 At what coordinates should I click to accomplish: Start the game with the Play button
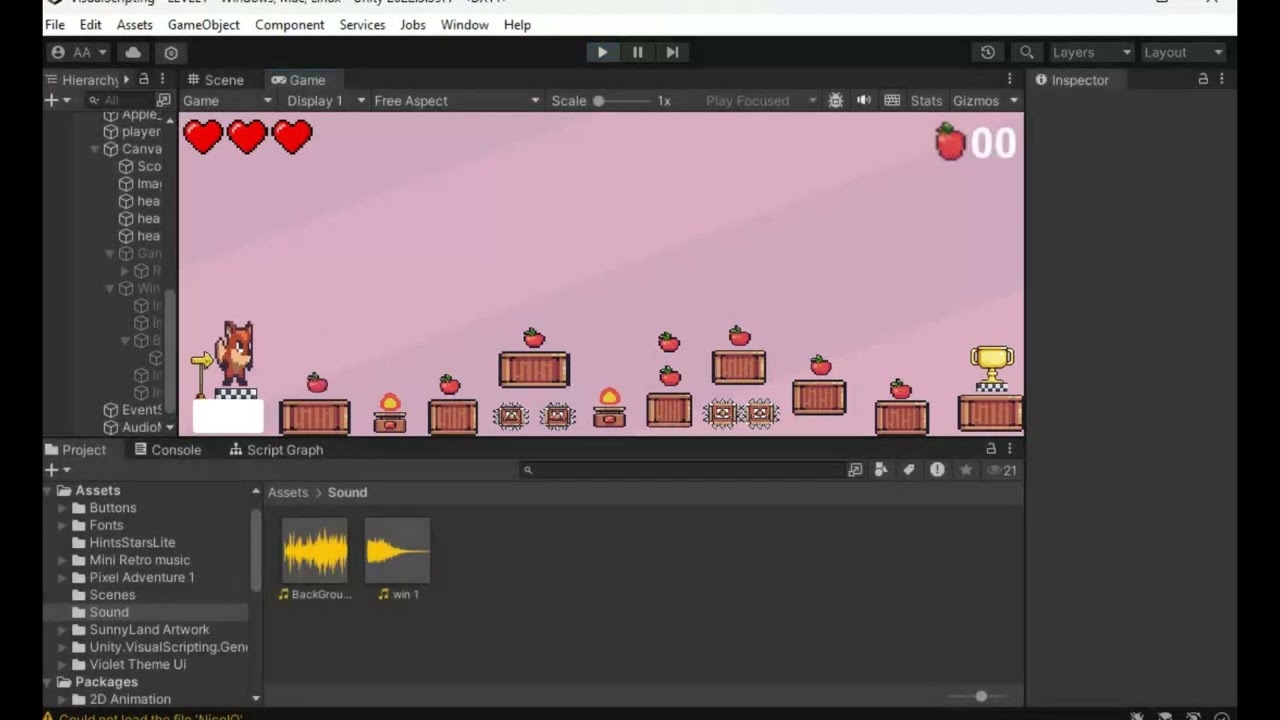(602, 52)
